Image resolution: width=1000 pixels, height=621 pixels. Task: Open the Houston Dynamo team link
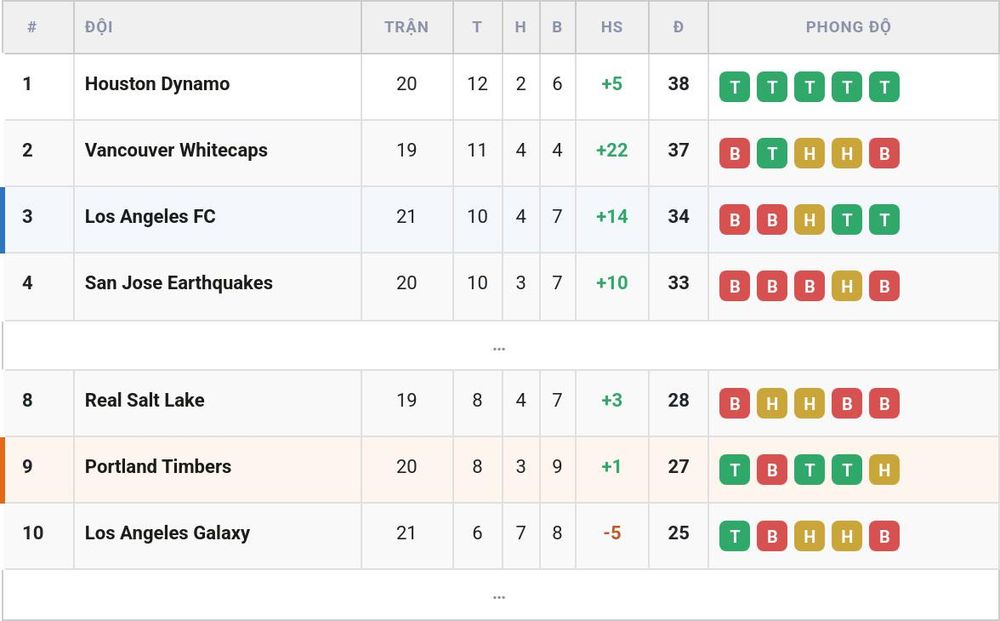(x=157, y=84)
